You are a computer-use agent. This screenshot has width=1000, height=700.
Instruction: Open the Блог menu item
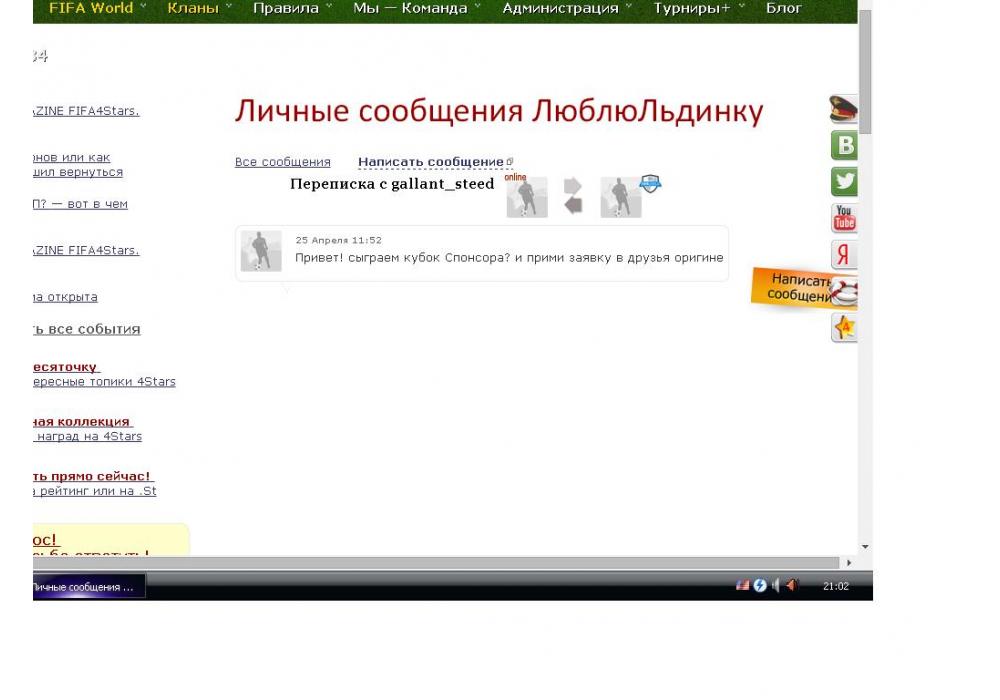click(x=783, y=8)
